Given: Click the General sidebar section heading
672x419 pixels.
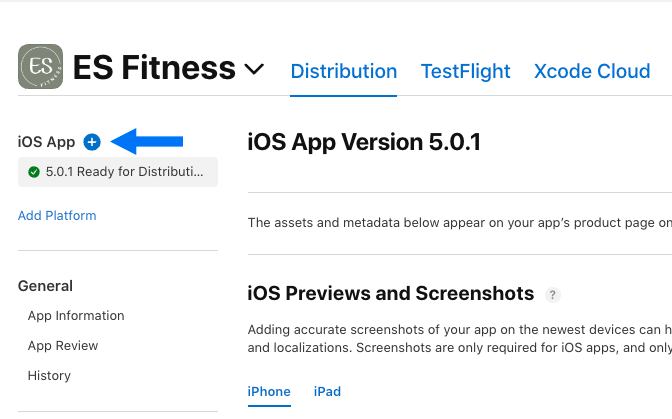Looking at the screenshot, I should pyautogui.click(x=45, y=286).
